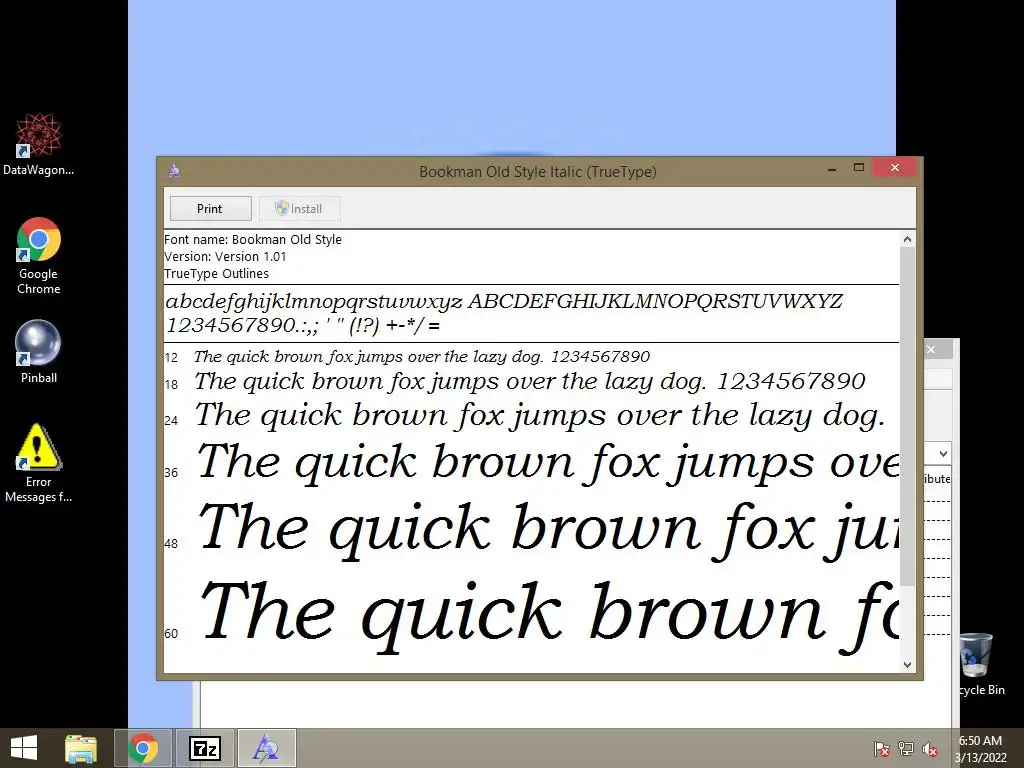Switch to Chrome in the taskbar

143,748
